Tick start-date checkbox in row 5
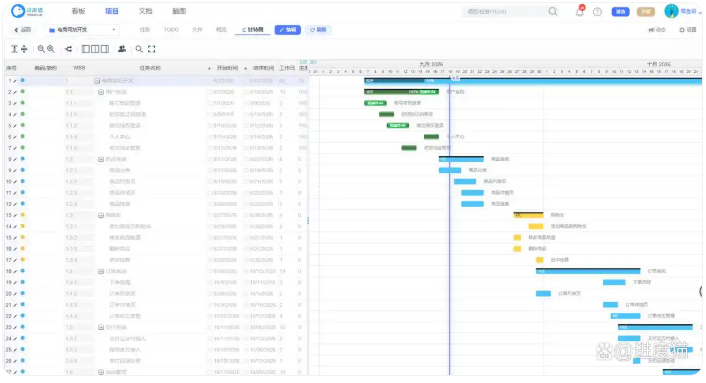 [210, 126]
